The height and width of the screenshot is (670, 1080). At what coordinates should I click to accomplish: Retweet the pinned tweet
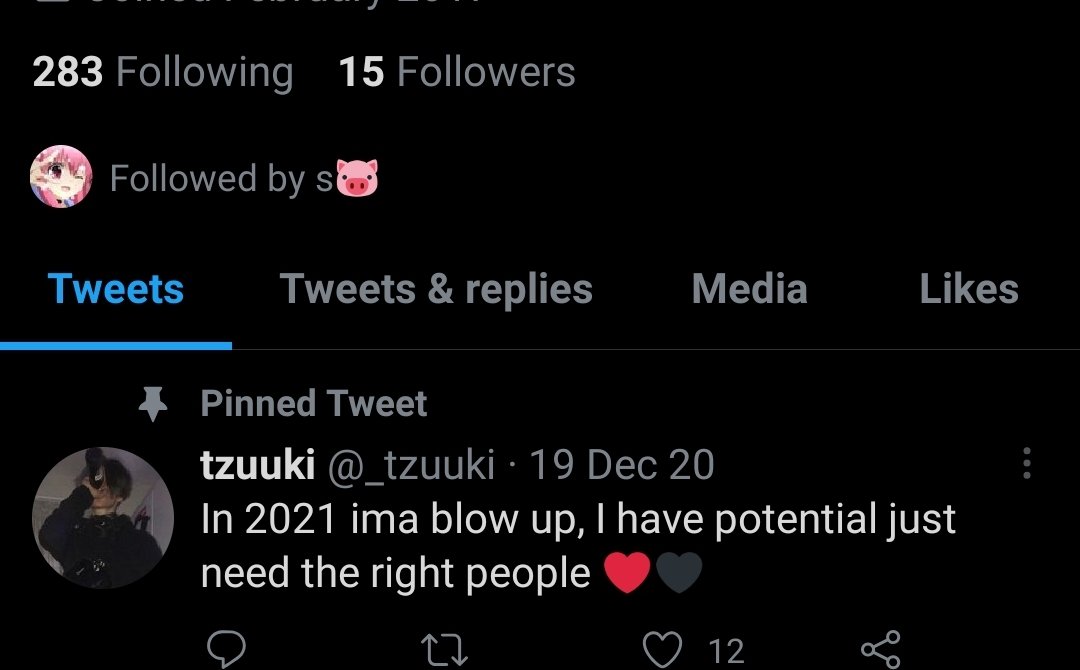(445, 650)
